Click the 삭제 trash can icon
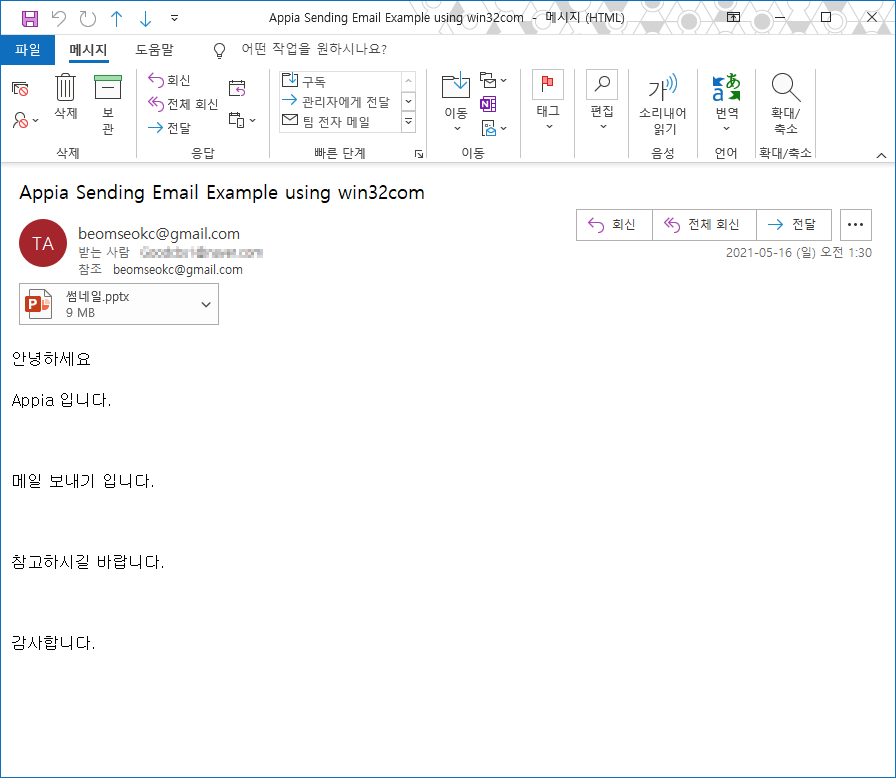896x778 pixels. 65,88
